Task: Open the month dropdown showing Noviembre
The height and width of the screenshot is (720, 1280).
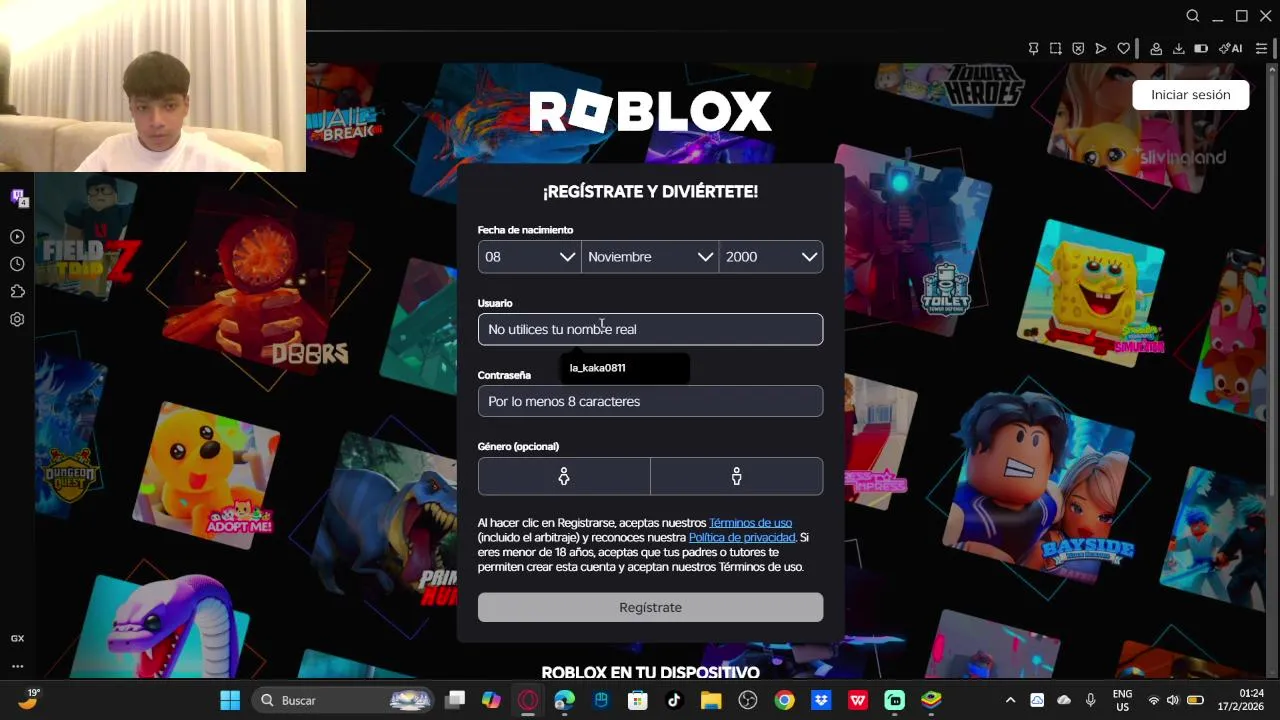Action: [x=650, y=257]
